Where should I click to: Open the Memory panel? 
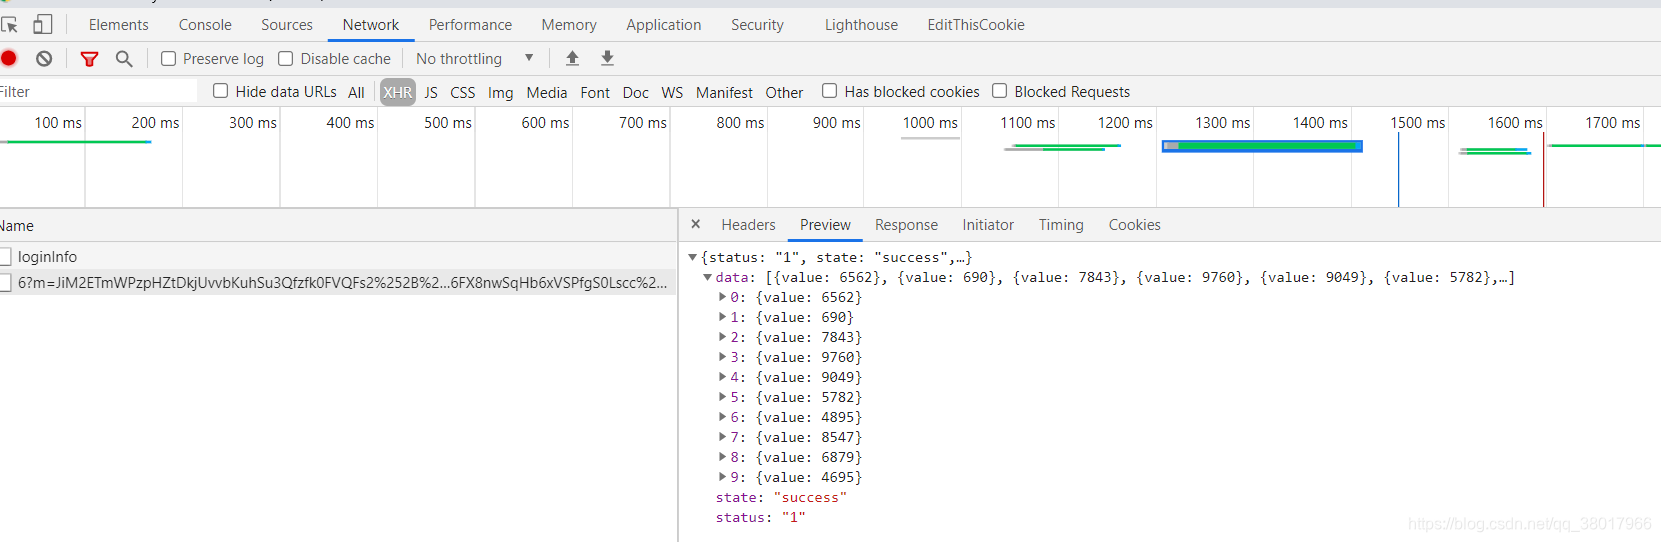[569, 25]
